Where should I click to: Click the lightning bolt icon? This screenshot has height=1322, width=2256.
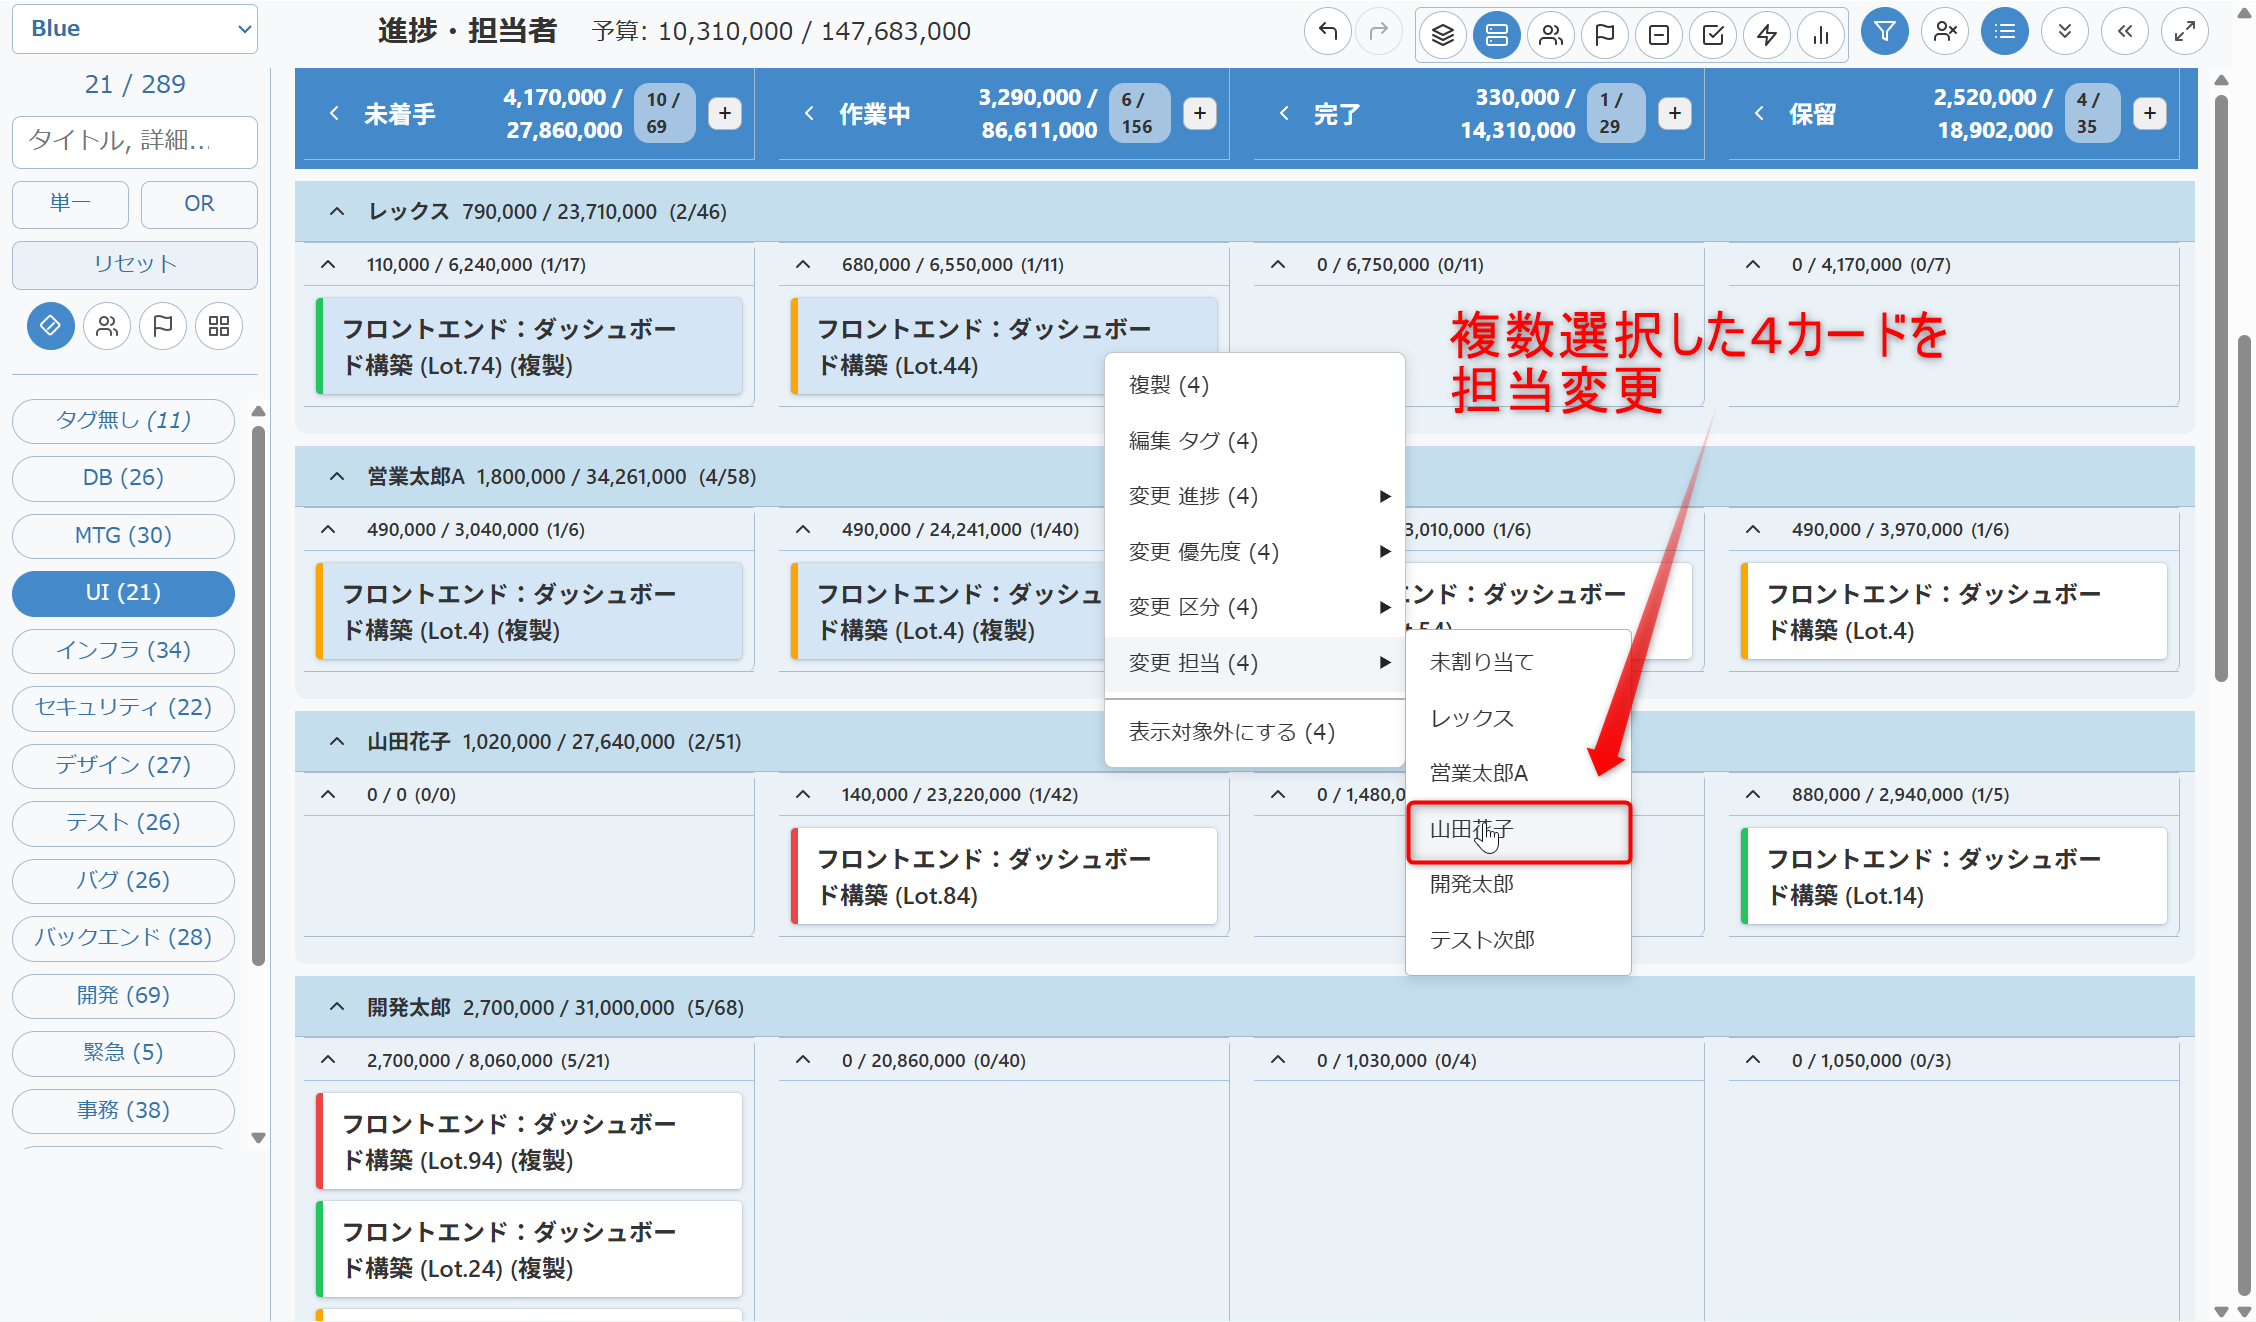pos(1766,35)
